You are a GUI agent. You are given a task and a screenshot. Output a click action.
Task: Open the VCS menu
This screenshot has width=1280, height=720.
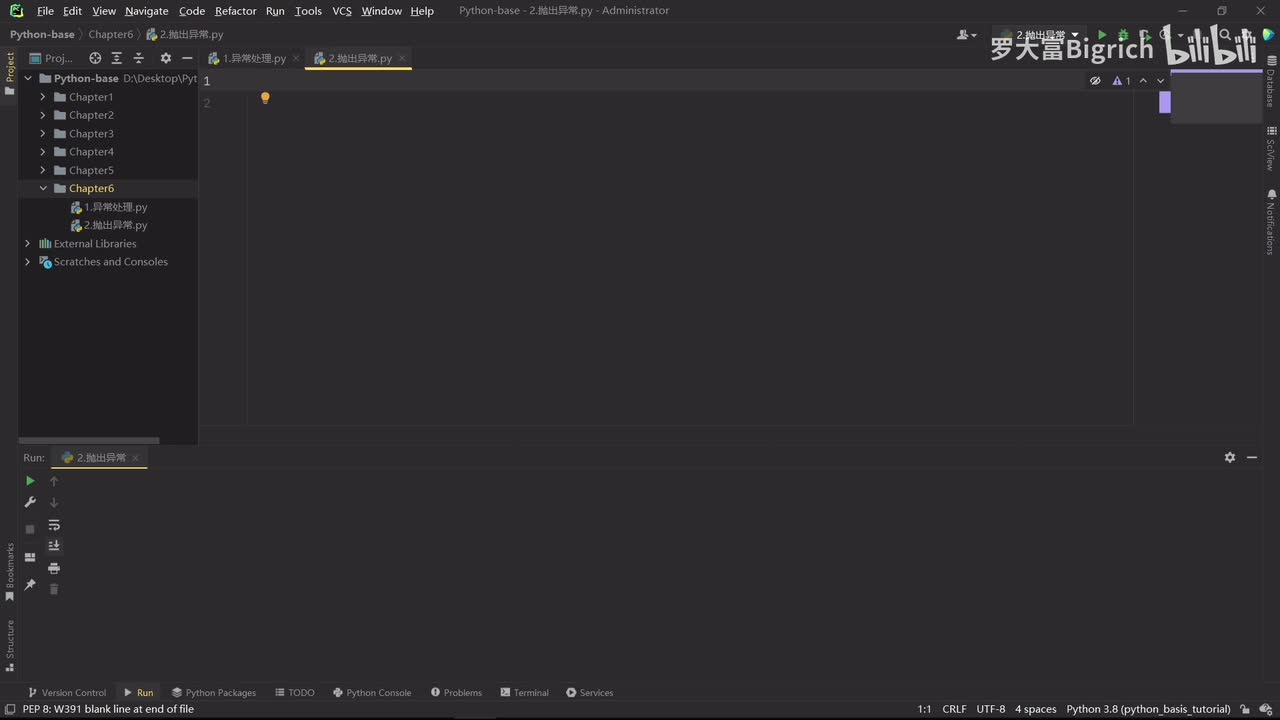tap(342, 11)
